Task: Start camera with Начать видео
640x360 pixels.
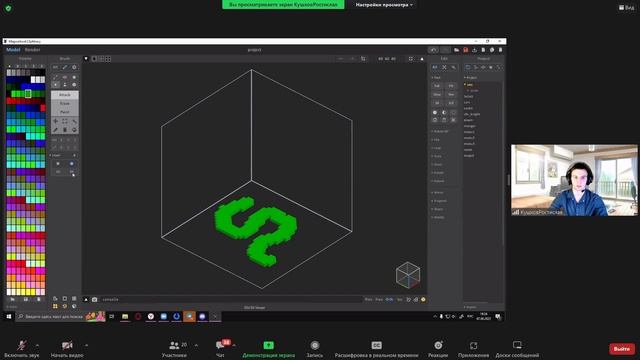Action: click(67, 349)
